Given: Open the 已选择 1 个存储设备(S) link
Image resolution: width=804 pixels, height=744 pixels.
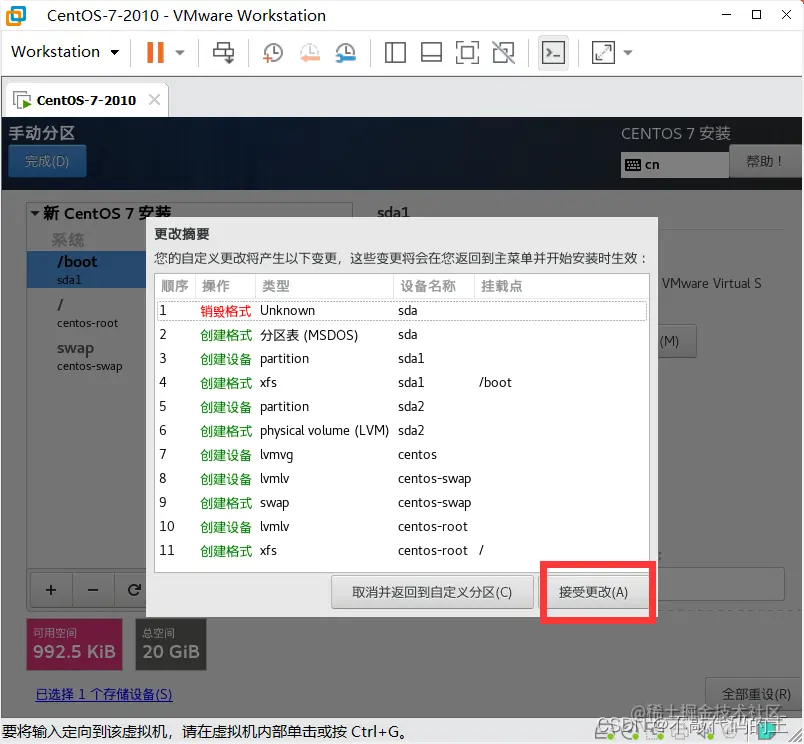Looking at the screenshot, I should [104, 694].
